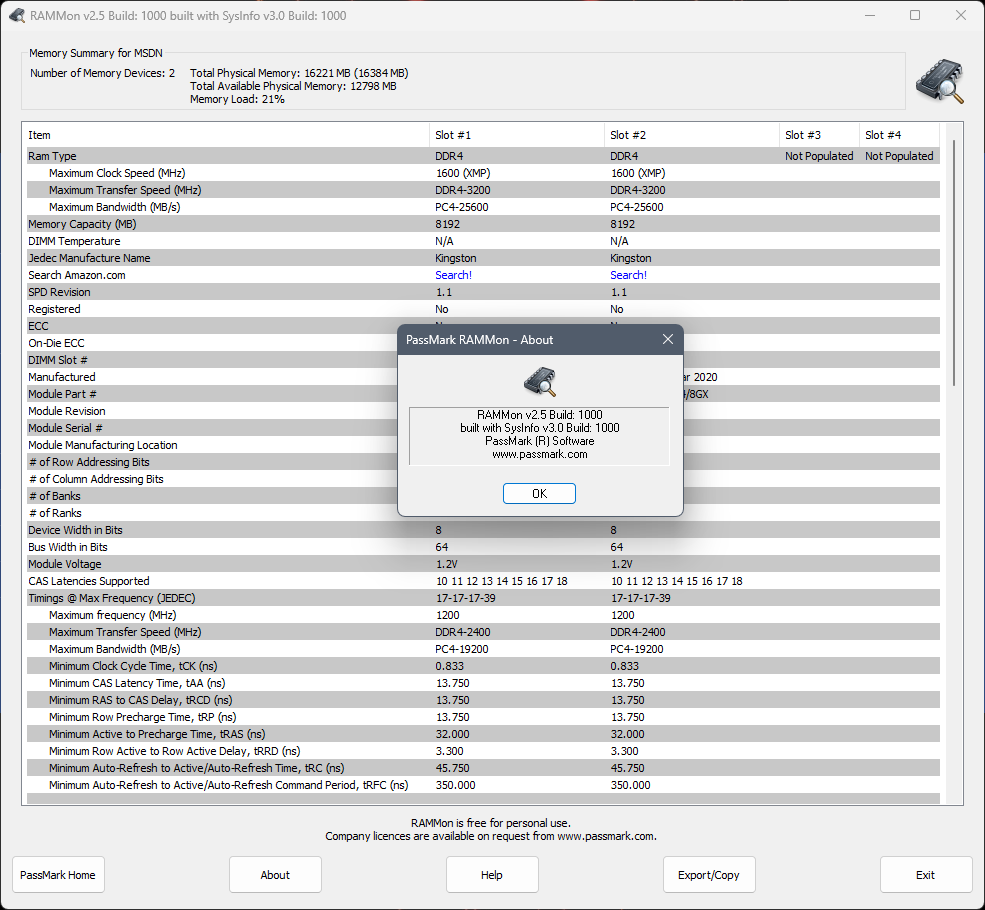Click the RAMMon chip logo top right
This screenshot has width=985, height=910.
940,81
